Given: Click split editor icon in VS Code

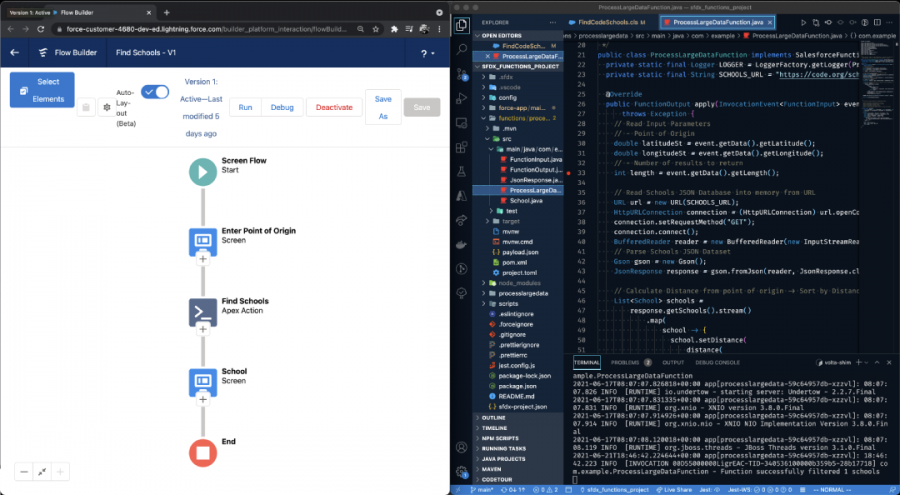Looking at the screenshot, I should pos(877,22).
